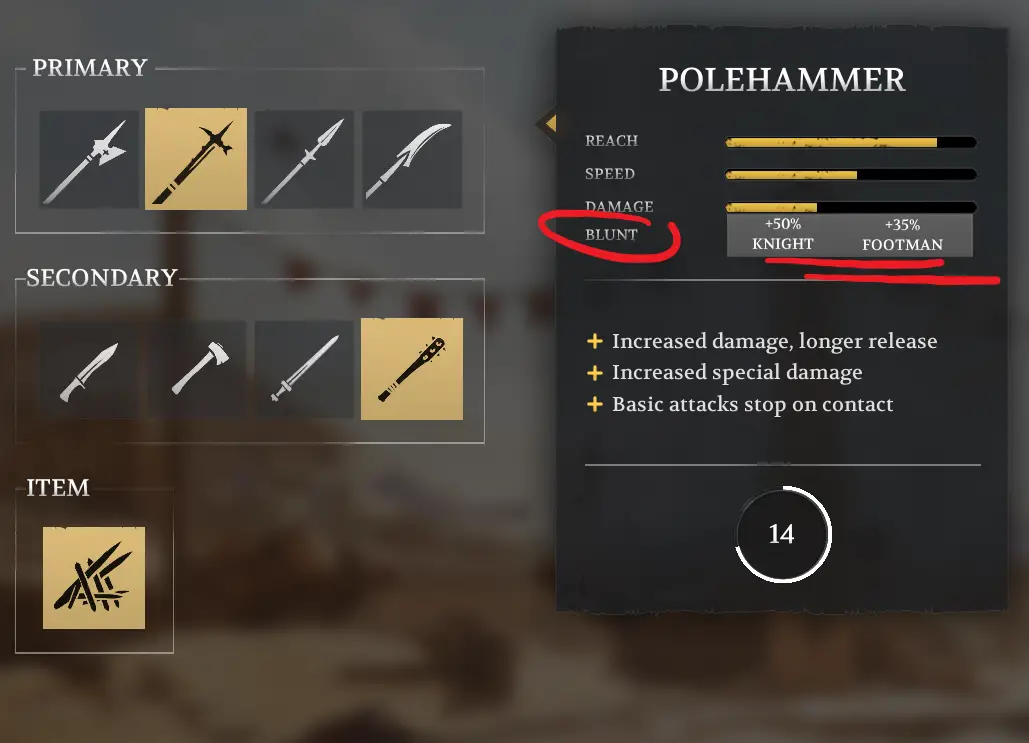Pick the hatchet secondary weapon
This screenshot has height=743, width=1029.
196,370
